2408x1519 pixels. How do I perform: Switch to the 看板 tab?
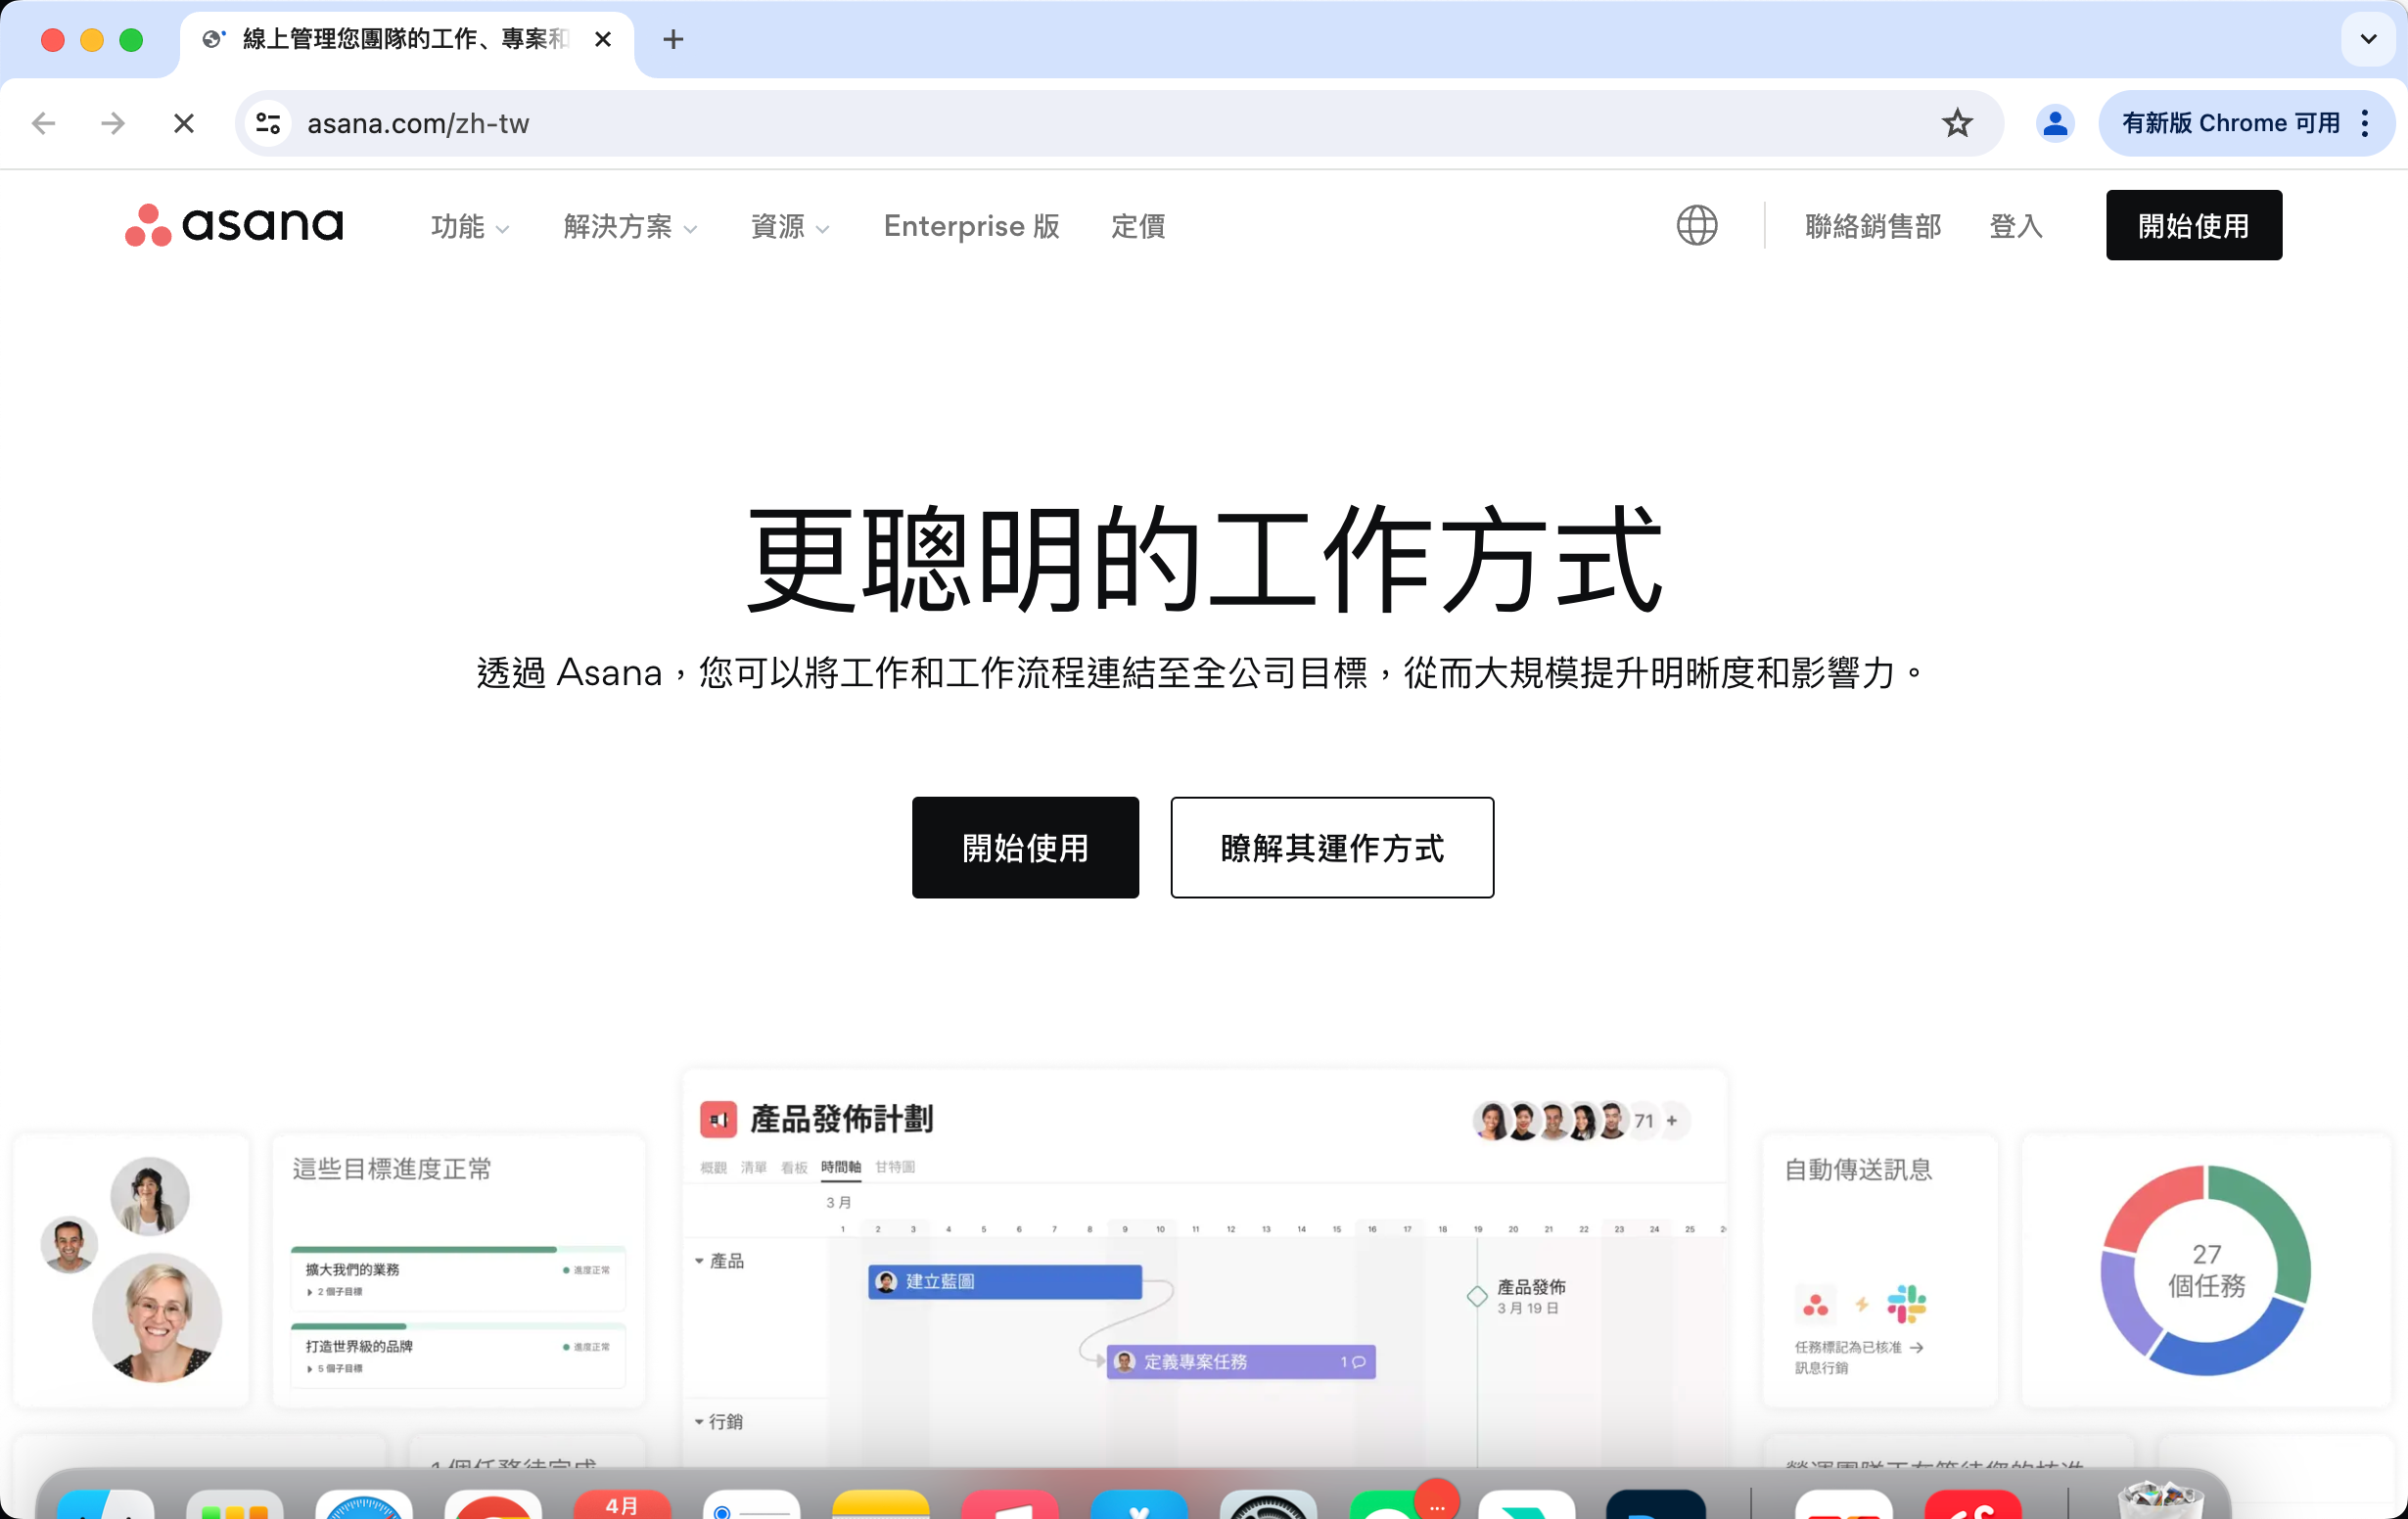coord(794,1167)
